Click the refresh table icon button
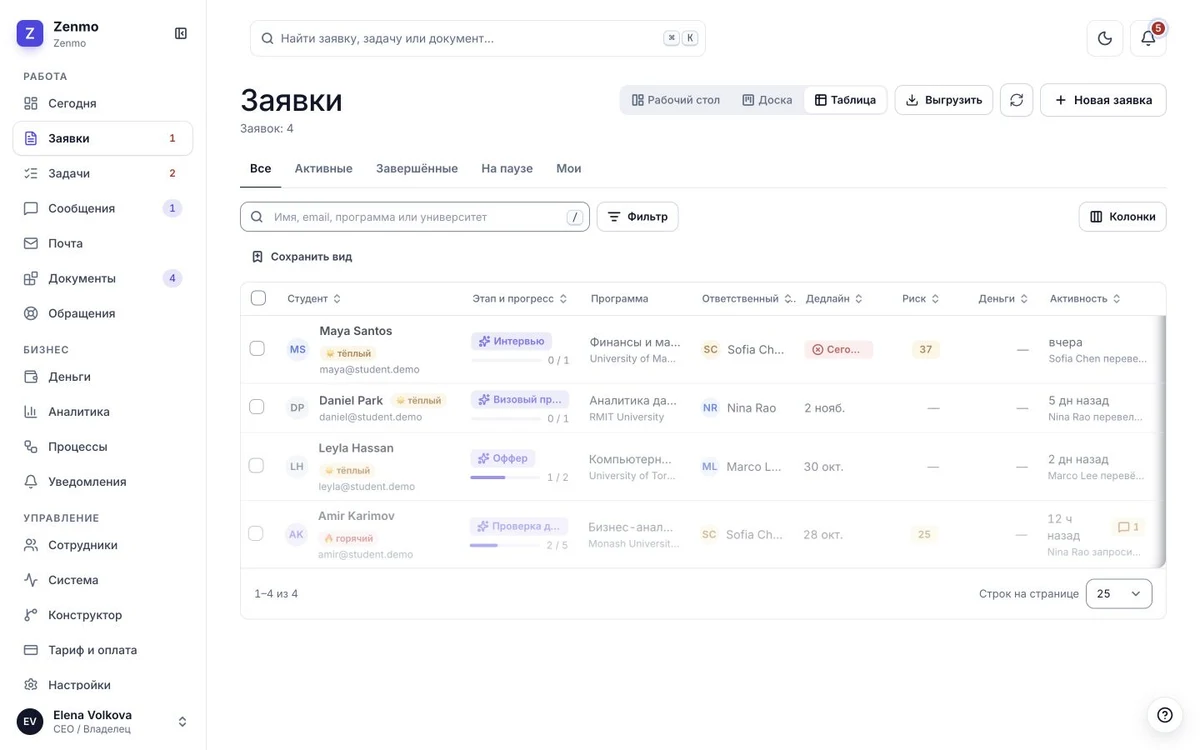This screenshot has width=1200, height=750. (x=1016, y=100)
